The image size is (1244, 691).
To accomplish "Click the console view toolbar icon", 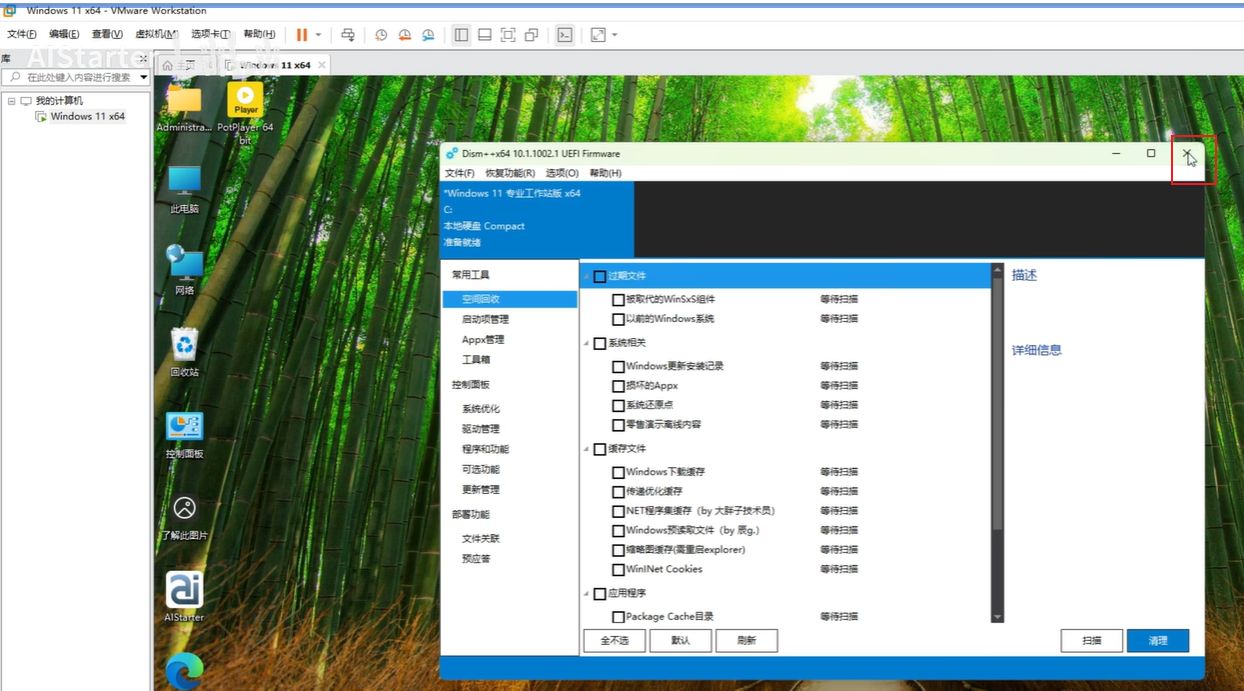I will tap(565, 35).
